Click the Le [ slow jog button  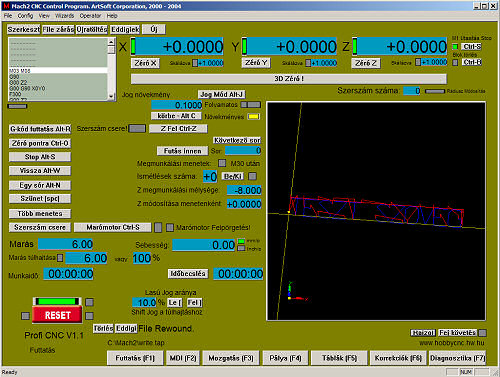click(175, 303)
